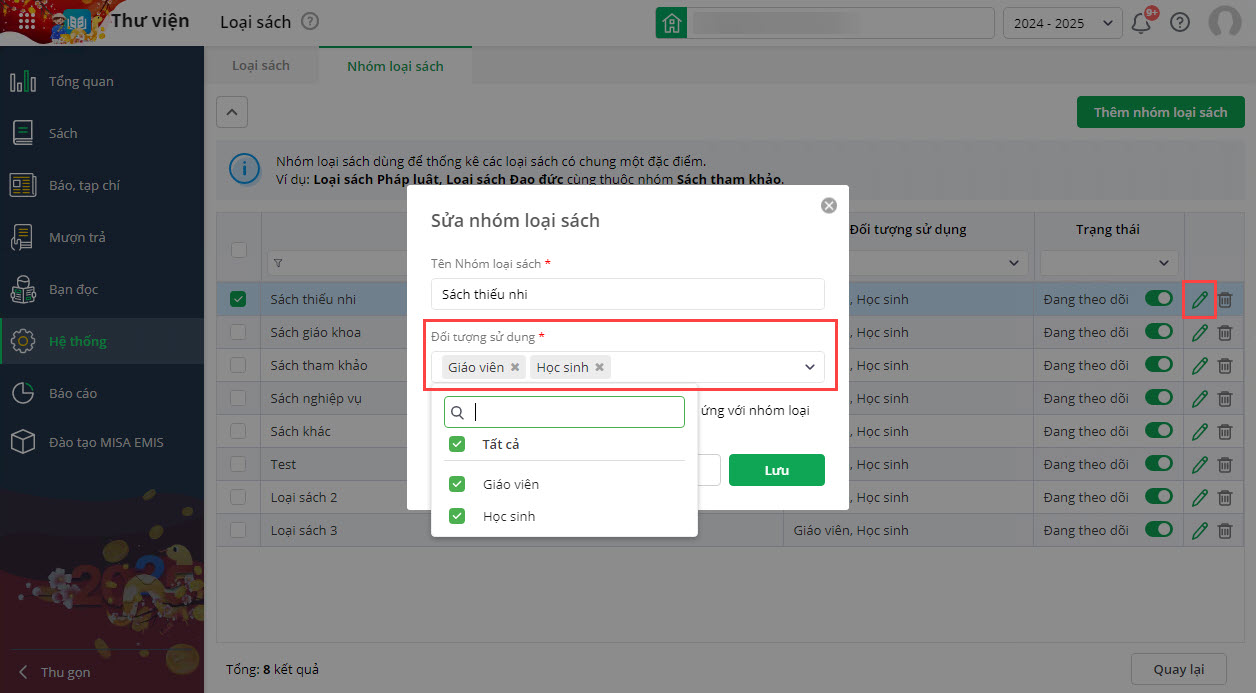Uncheck Học sinh option in dropdown
1256x693 pixels.
pos(457,516)
